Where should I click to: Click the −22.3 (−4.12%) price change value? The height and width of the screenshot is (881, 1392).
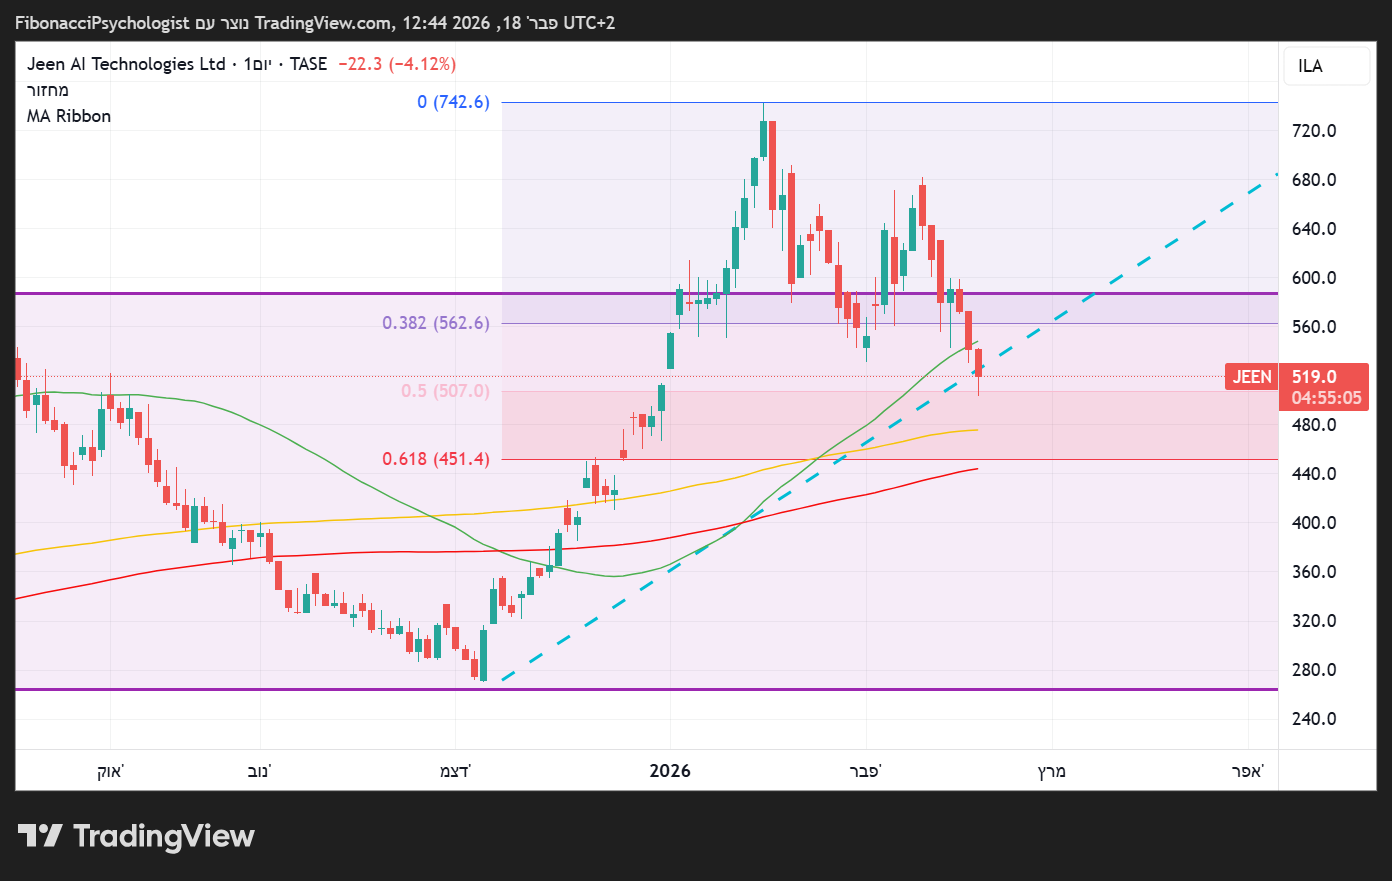(x=397, y=64)
